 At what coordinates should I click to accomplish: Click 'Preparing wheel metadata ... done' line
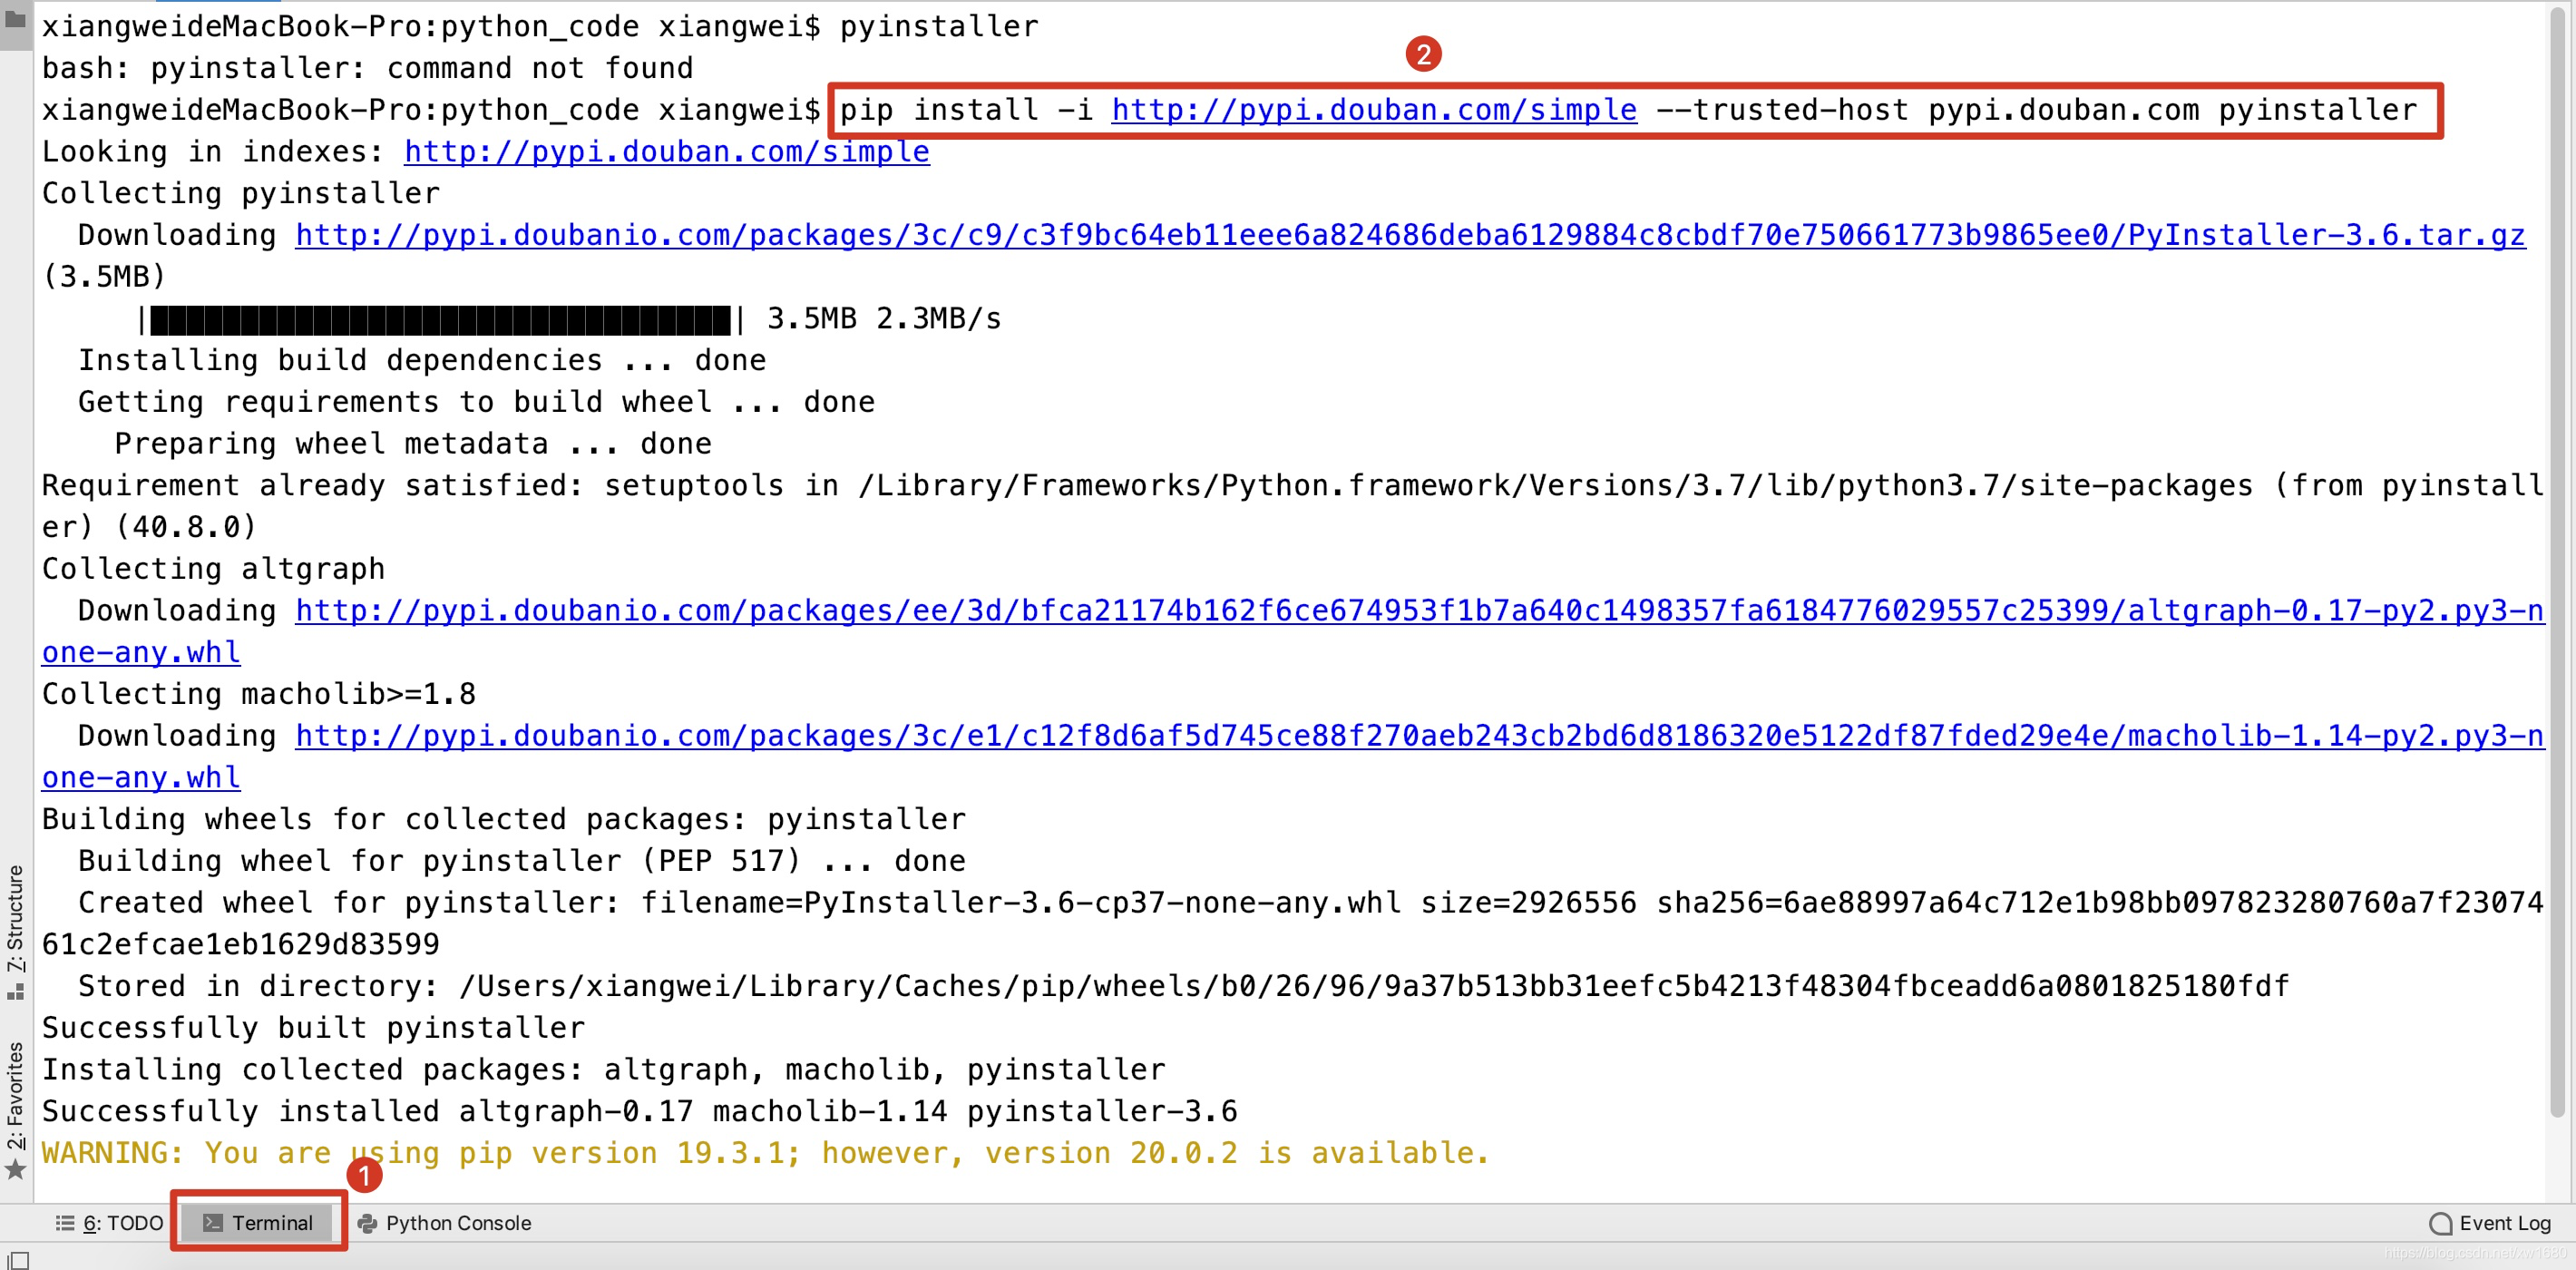(413, 444)
